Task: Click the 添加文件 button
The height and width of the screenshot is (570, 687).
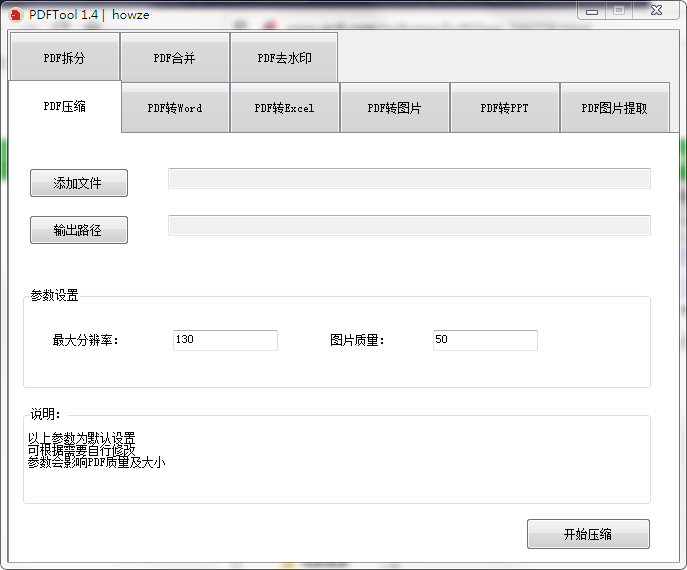Action: [79, 183]
